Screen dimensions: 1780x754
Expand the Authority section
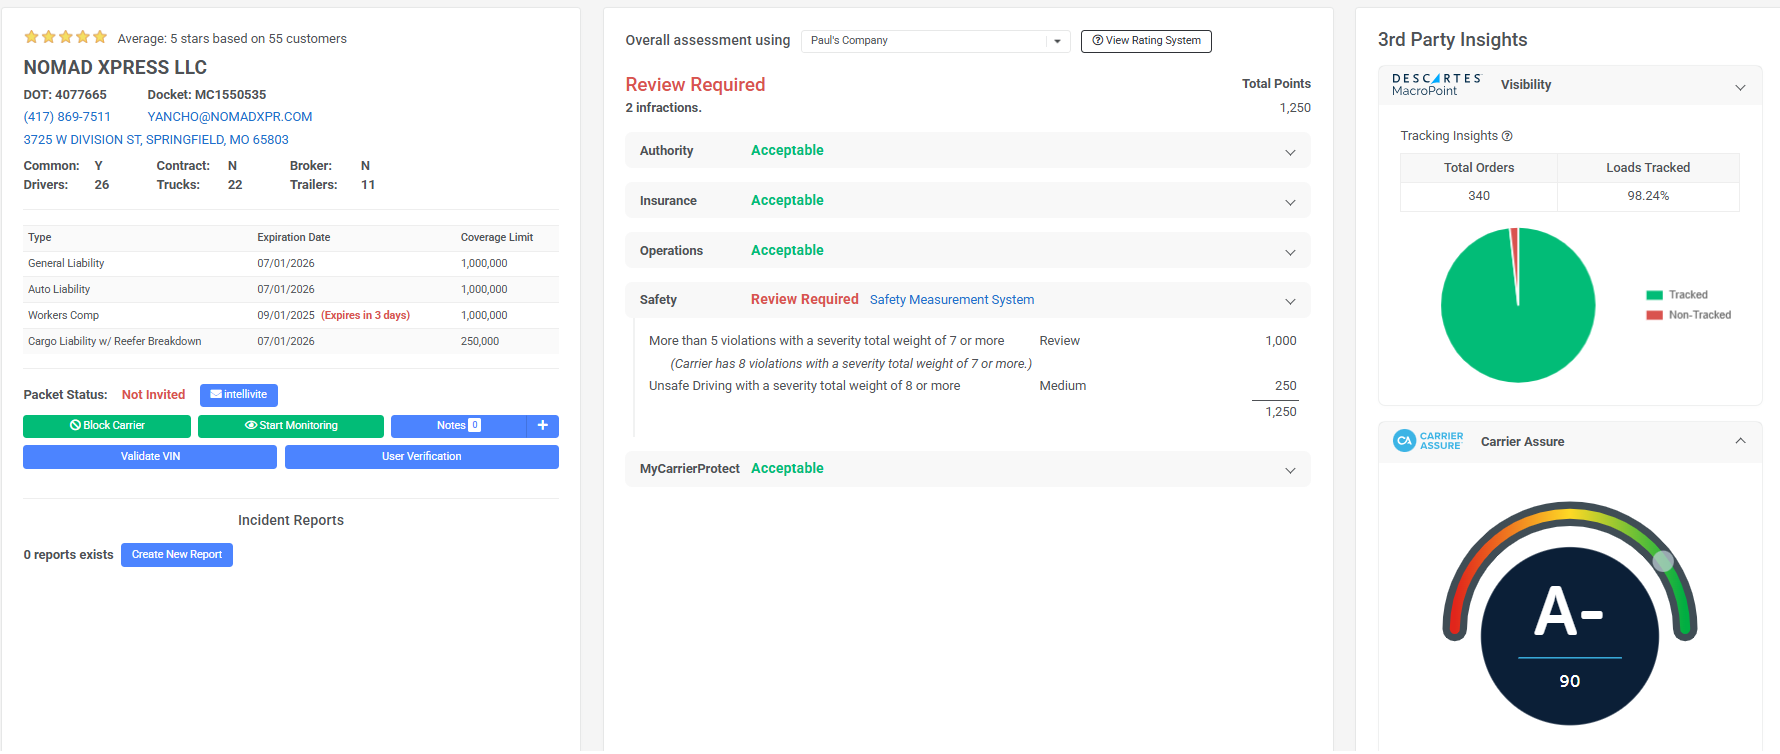click(1290, 152)
